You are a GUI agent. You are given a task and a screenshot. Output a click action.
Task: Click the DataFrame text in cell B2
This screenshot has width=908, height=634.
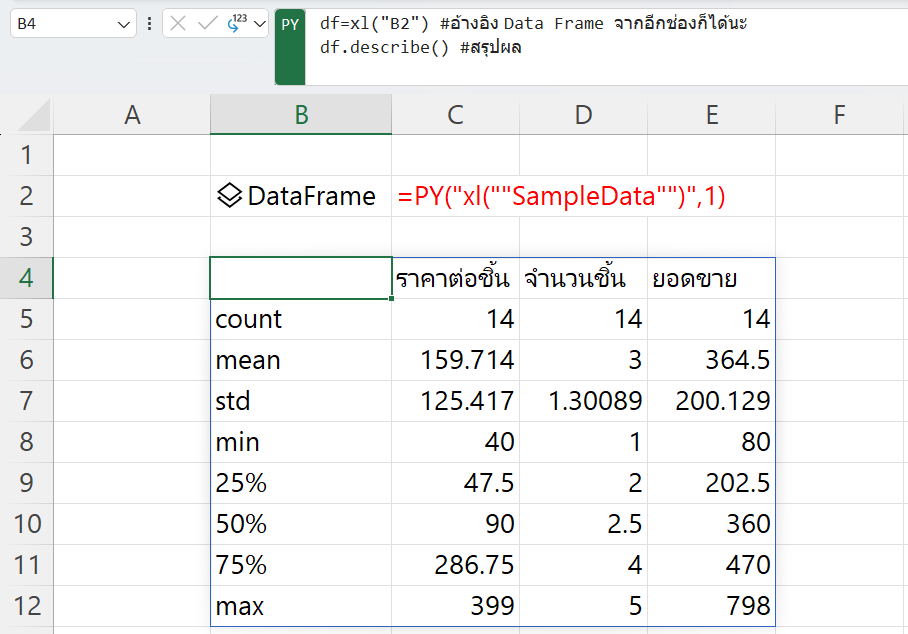[312, 196]
